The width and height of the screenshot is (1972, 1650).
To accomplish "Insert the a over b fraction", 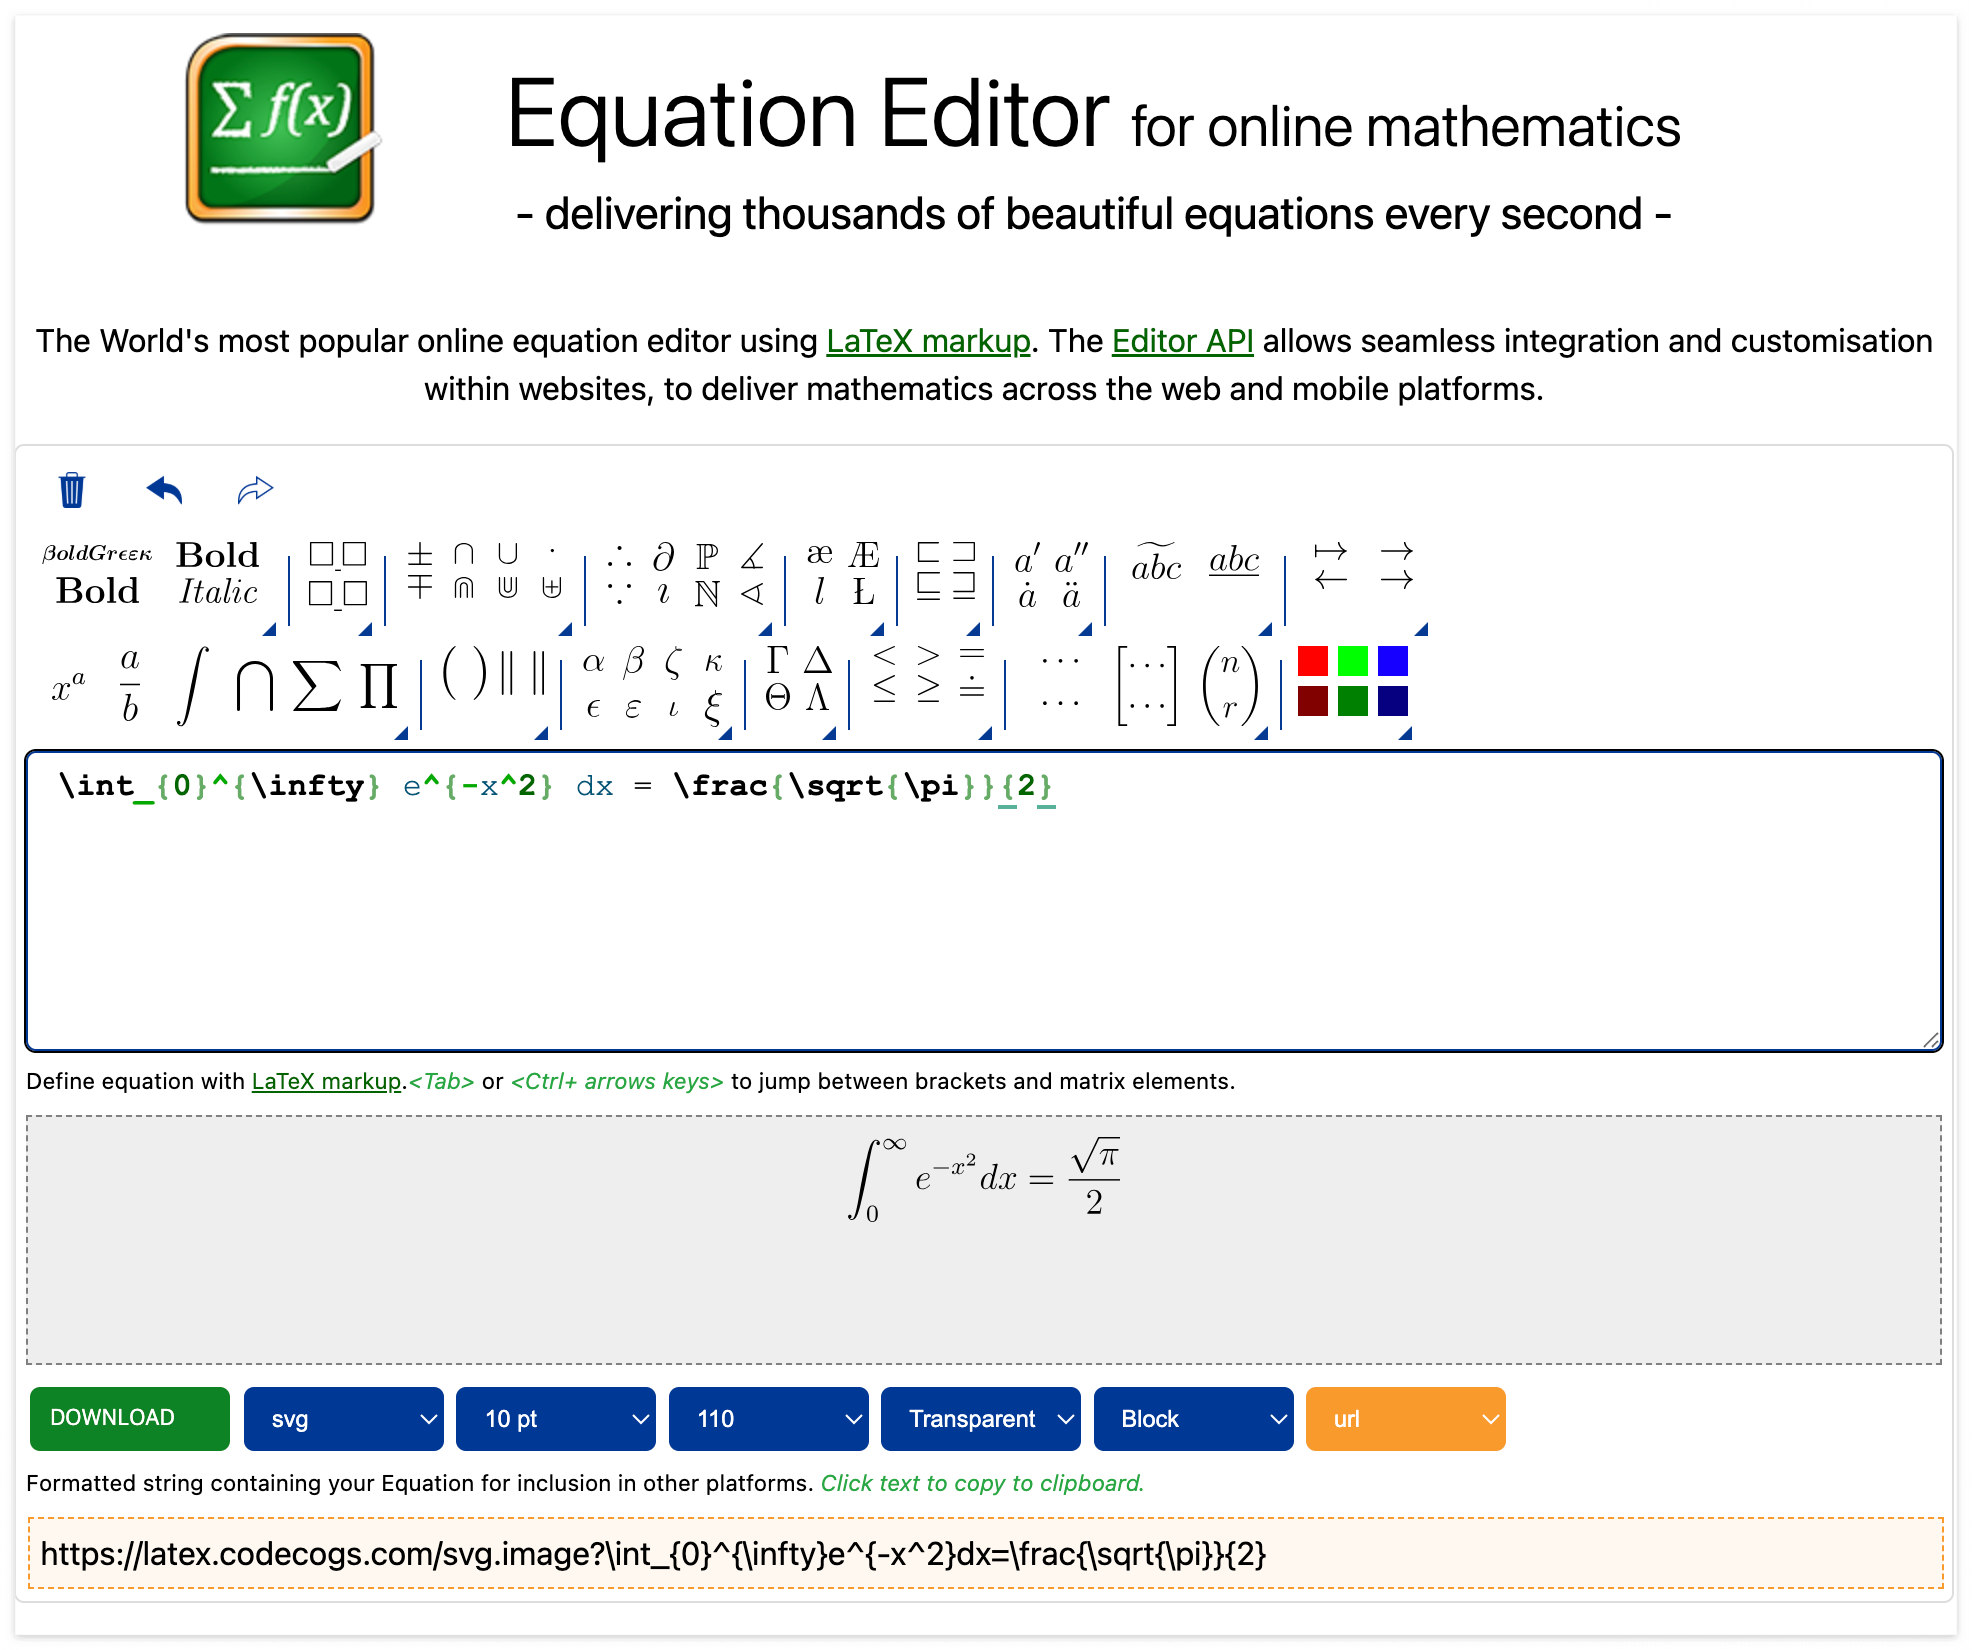I will click(x=130, y=686).
